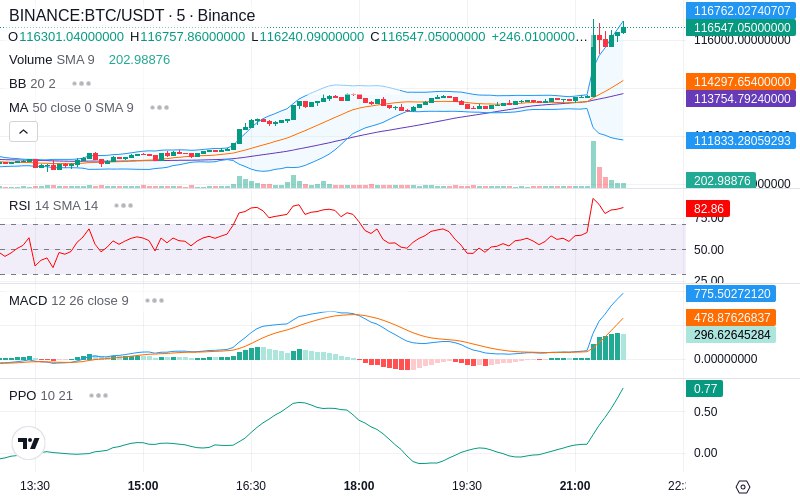Image resolution: width=800 pixels, height=500 pixels.
Task: Click the lower Bollinger label 111833.28059293
Action: [x=741, y=140]
